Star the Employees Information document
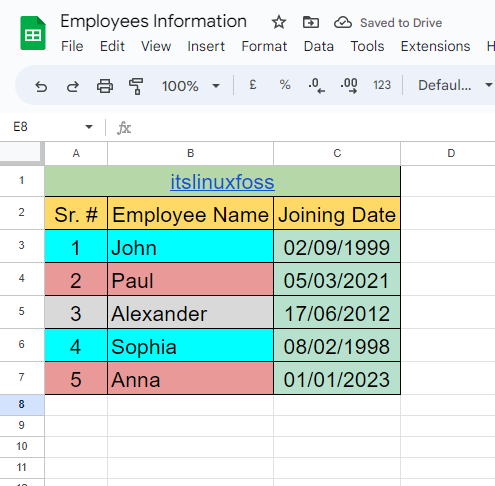Viewport: 495px width, 486px height. pyautogui.click(x=279, y=23)
